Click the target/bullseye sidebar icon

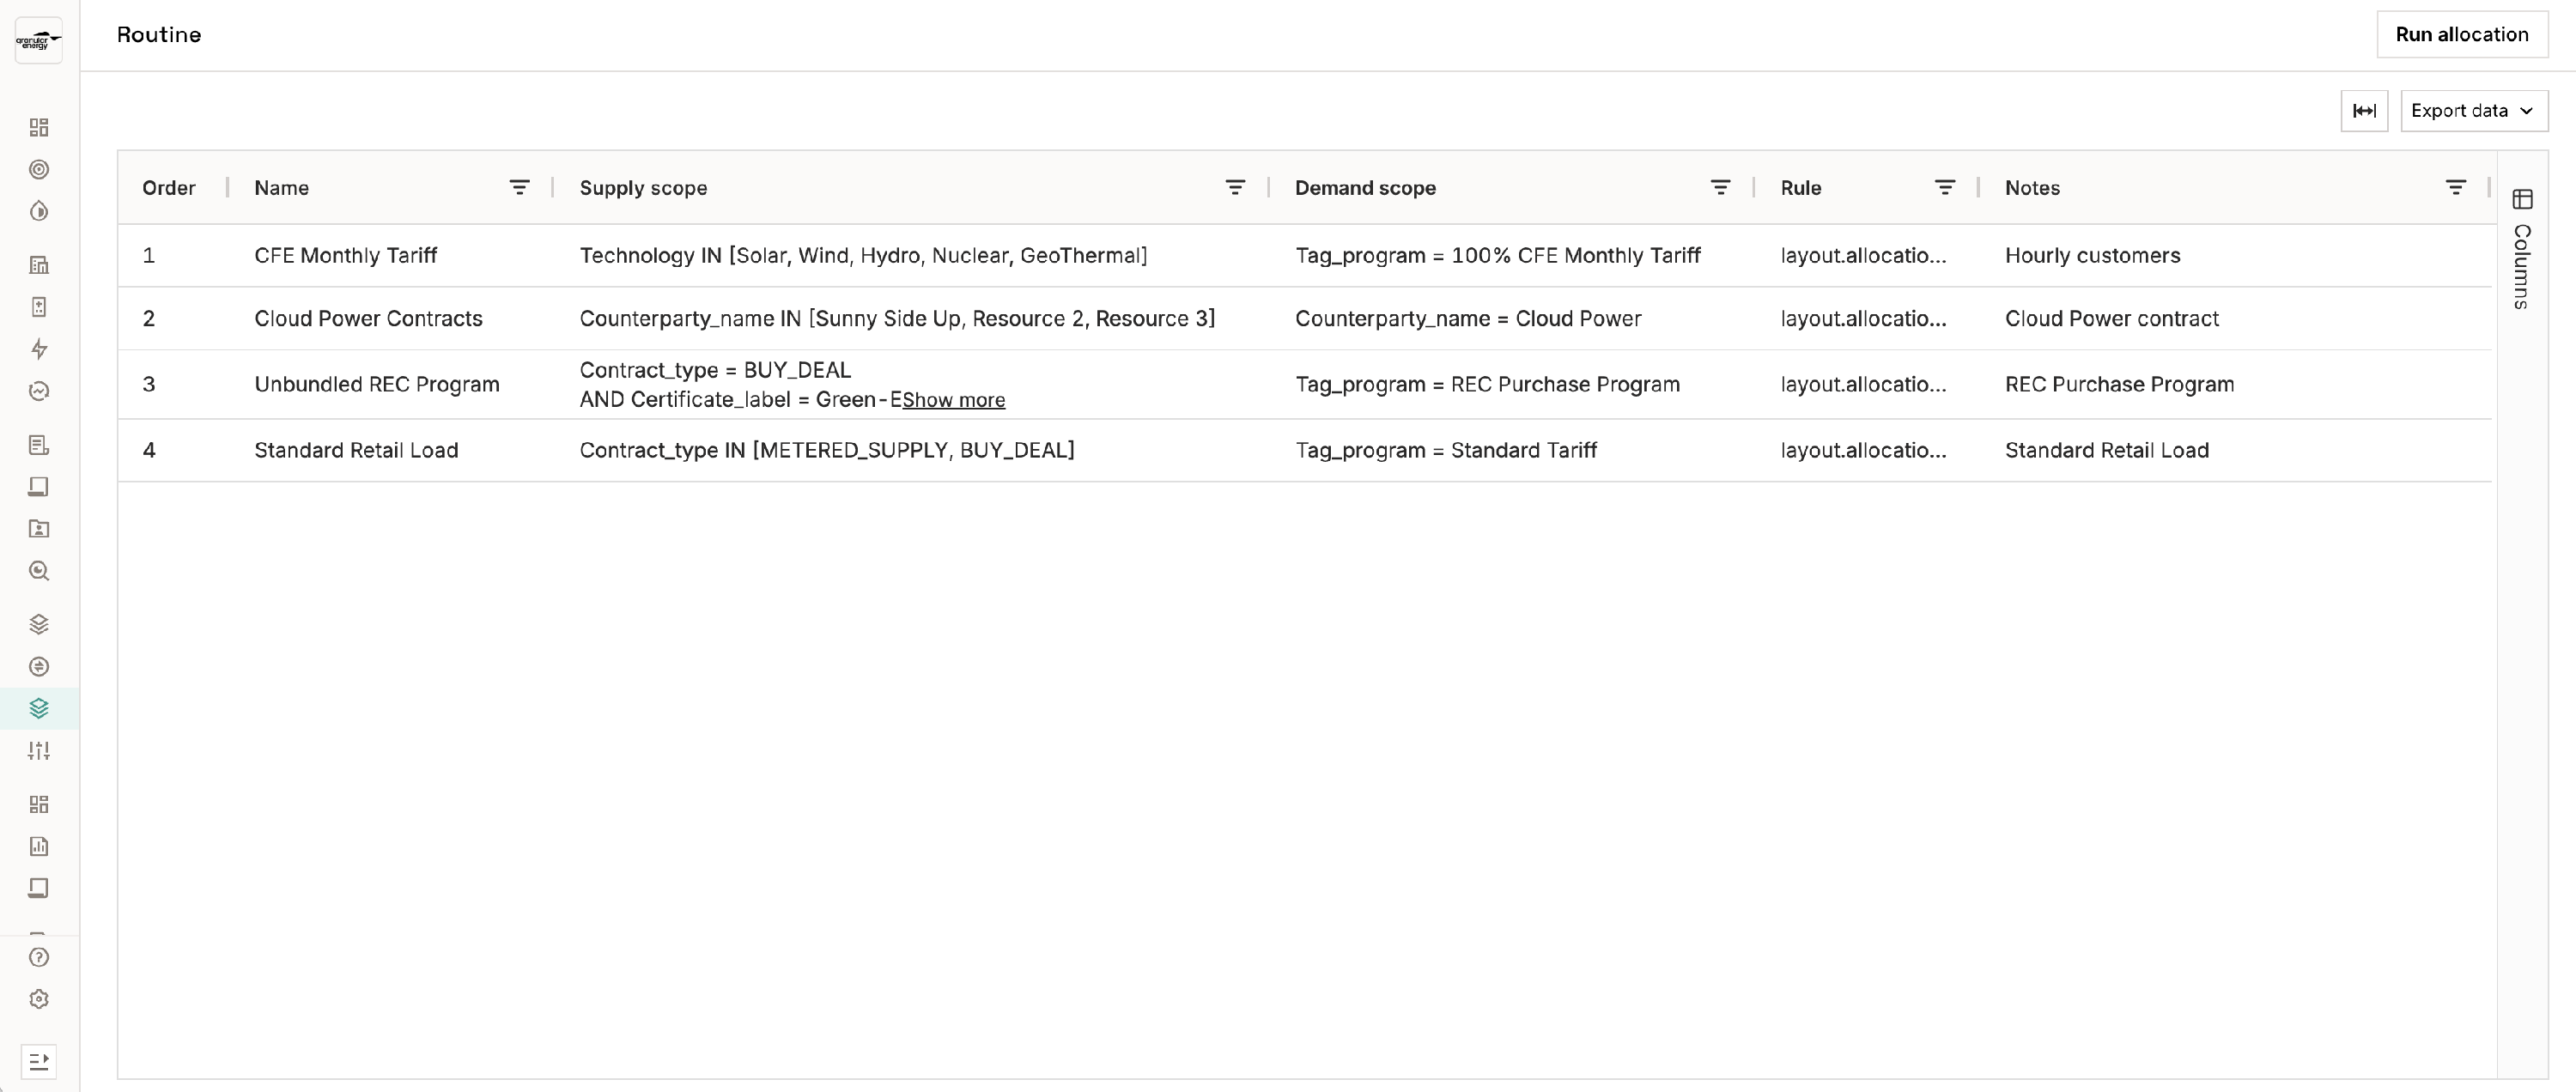[x=39, y=170]
